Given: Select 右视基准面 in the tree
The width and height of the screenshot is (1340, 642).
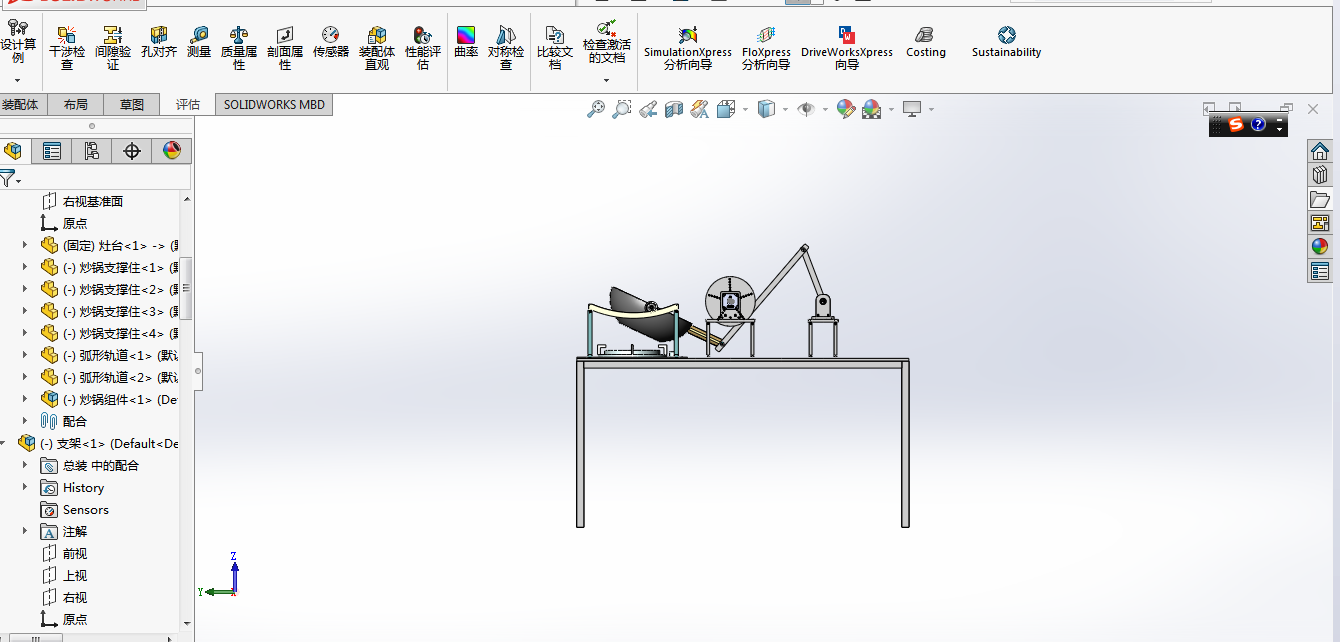Looking at the screenshot, I should (93, 201).
